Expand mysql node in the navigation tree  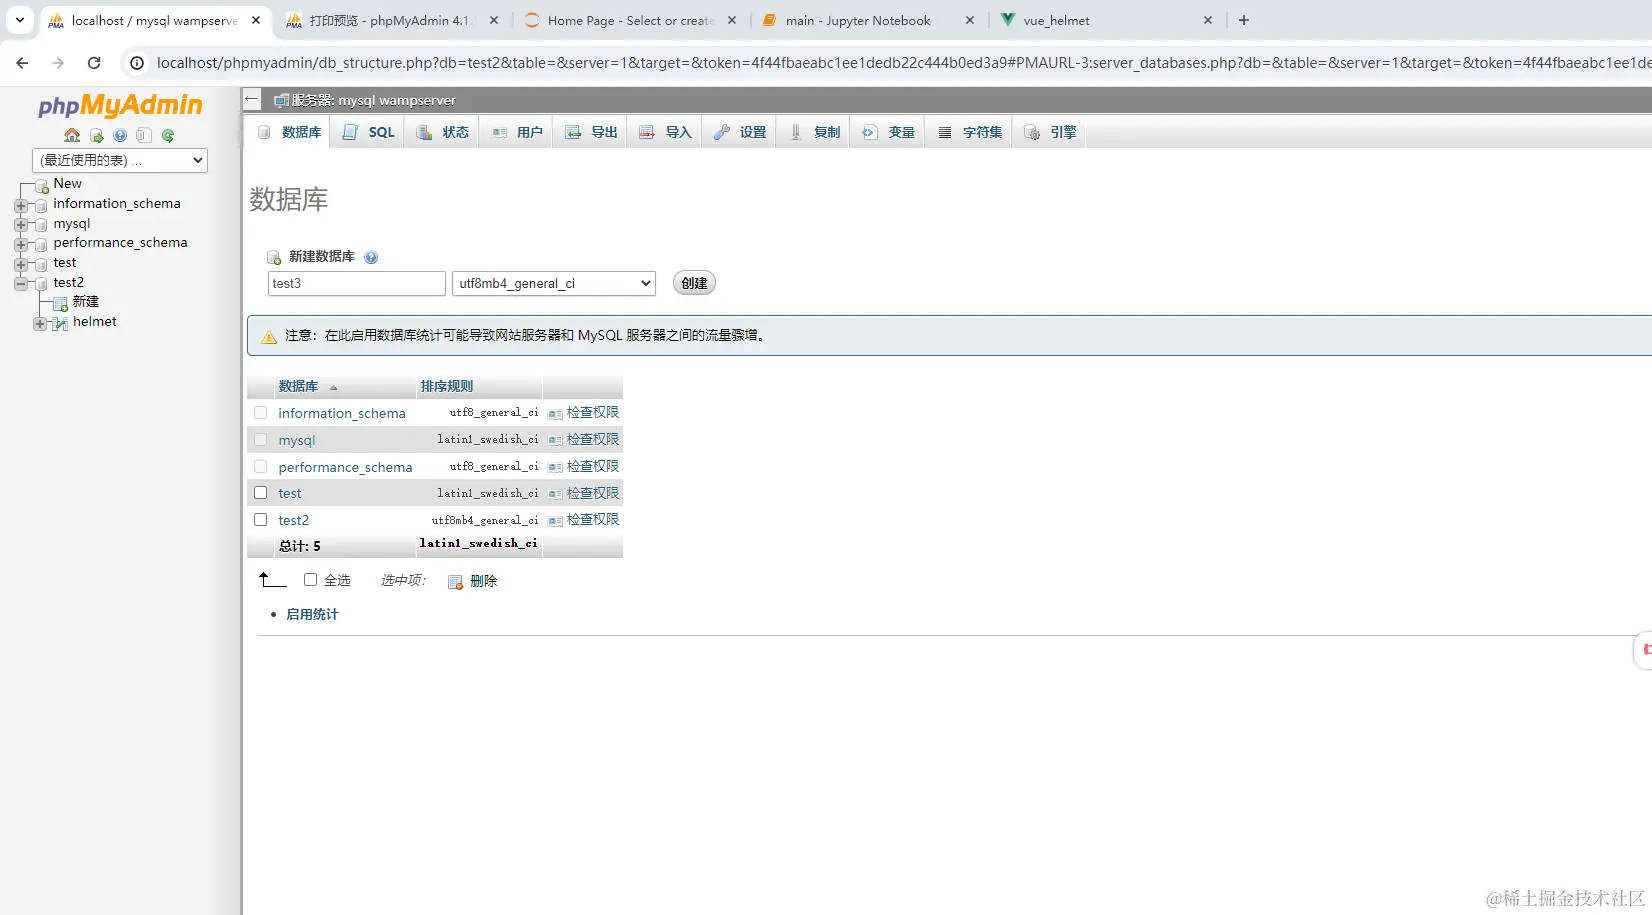21,225
